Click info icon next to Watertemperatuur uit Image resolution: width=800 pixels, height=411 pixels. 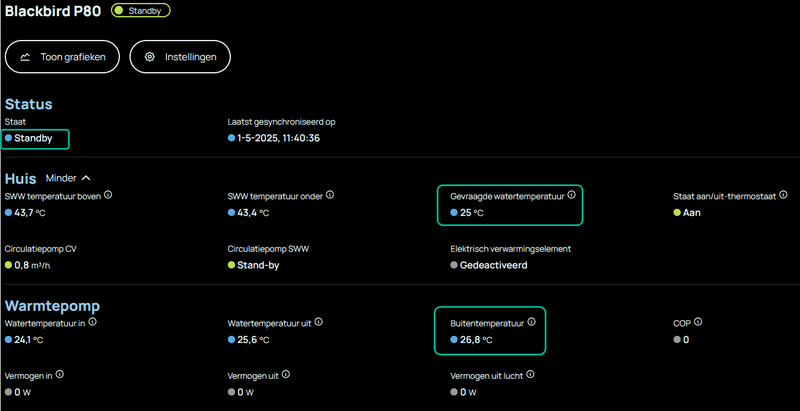(319, 322)
